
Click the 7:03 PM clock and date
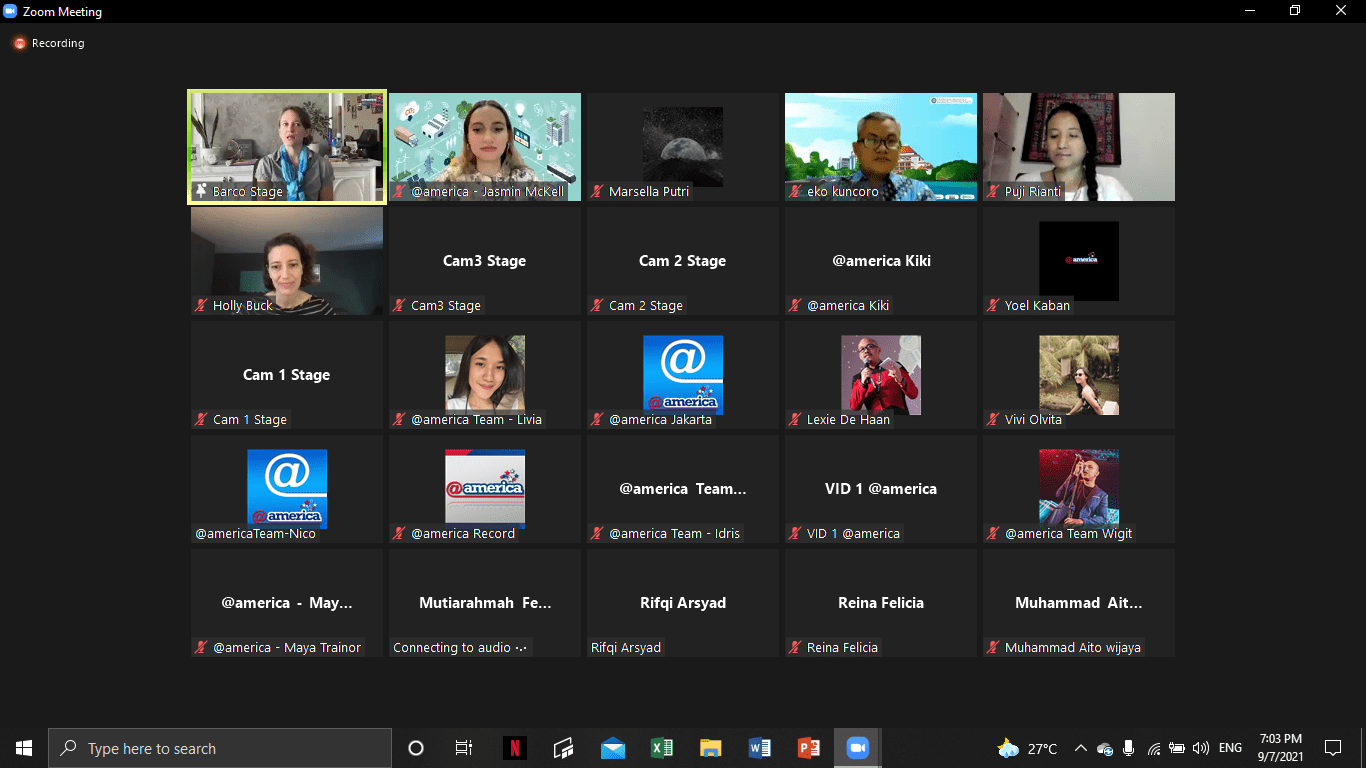click(1280, 748)
